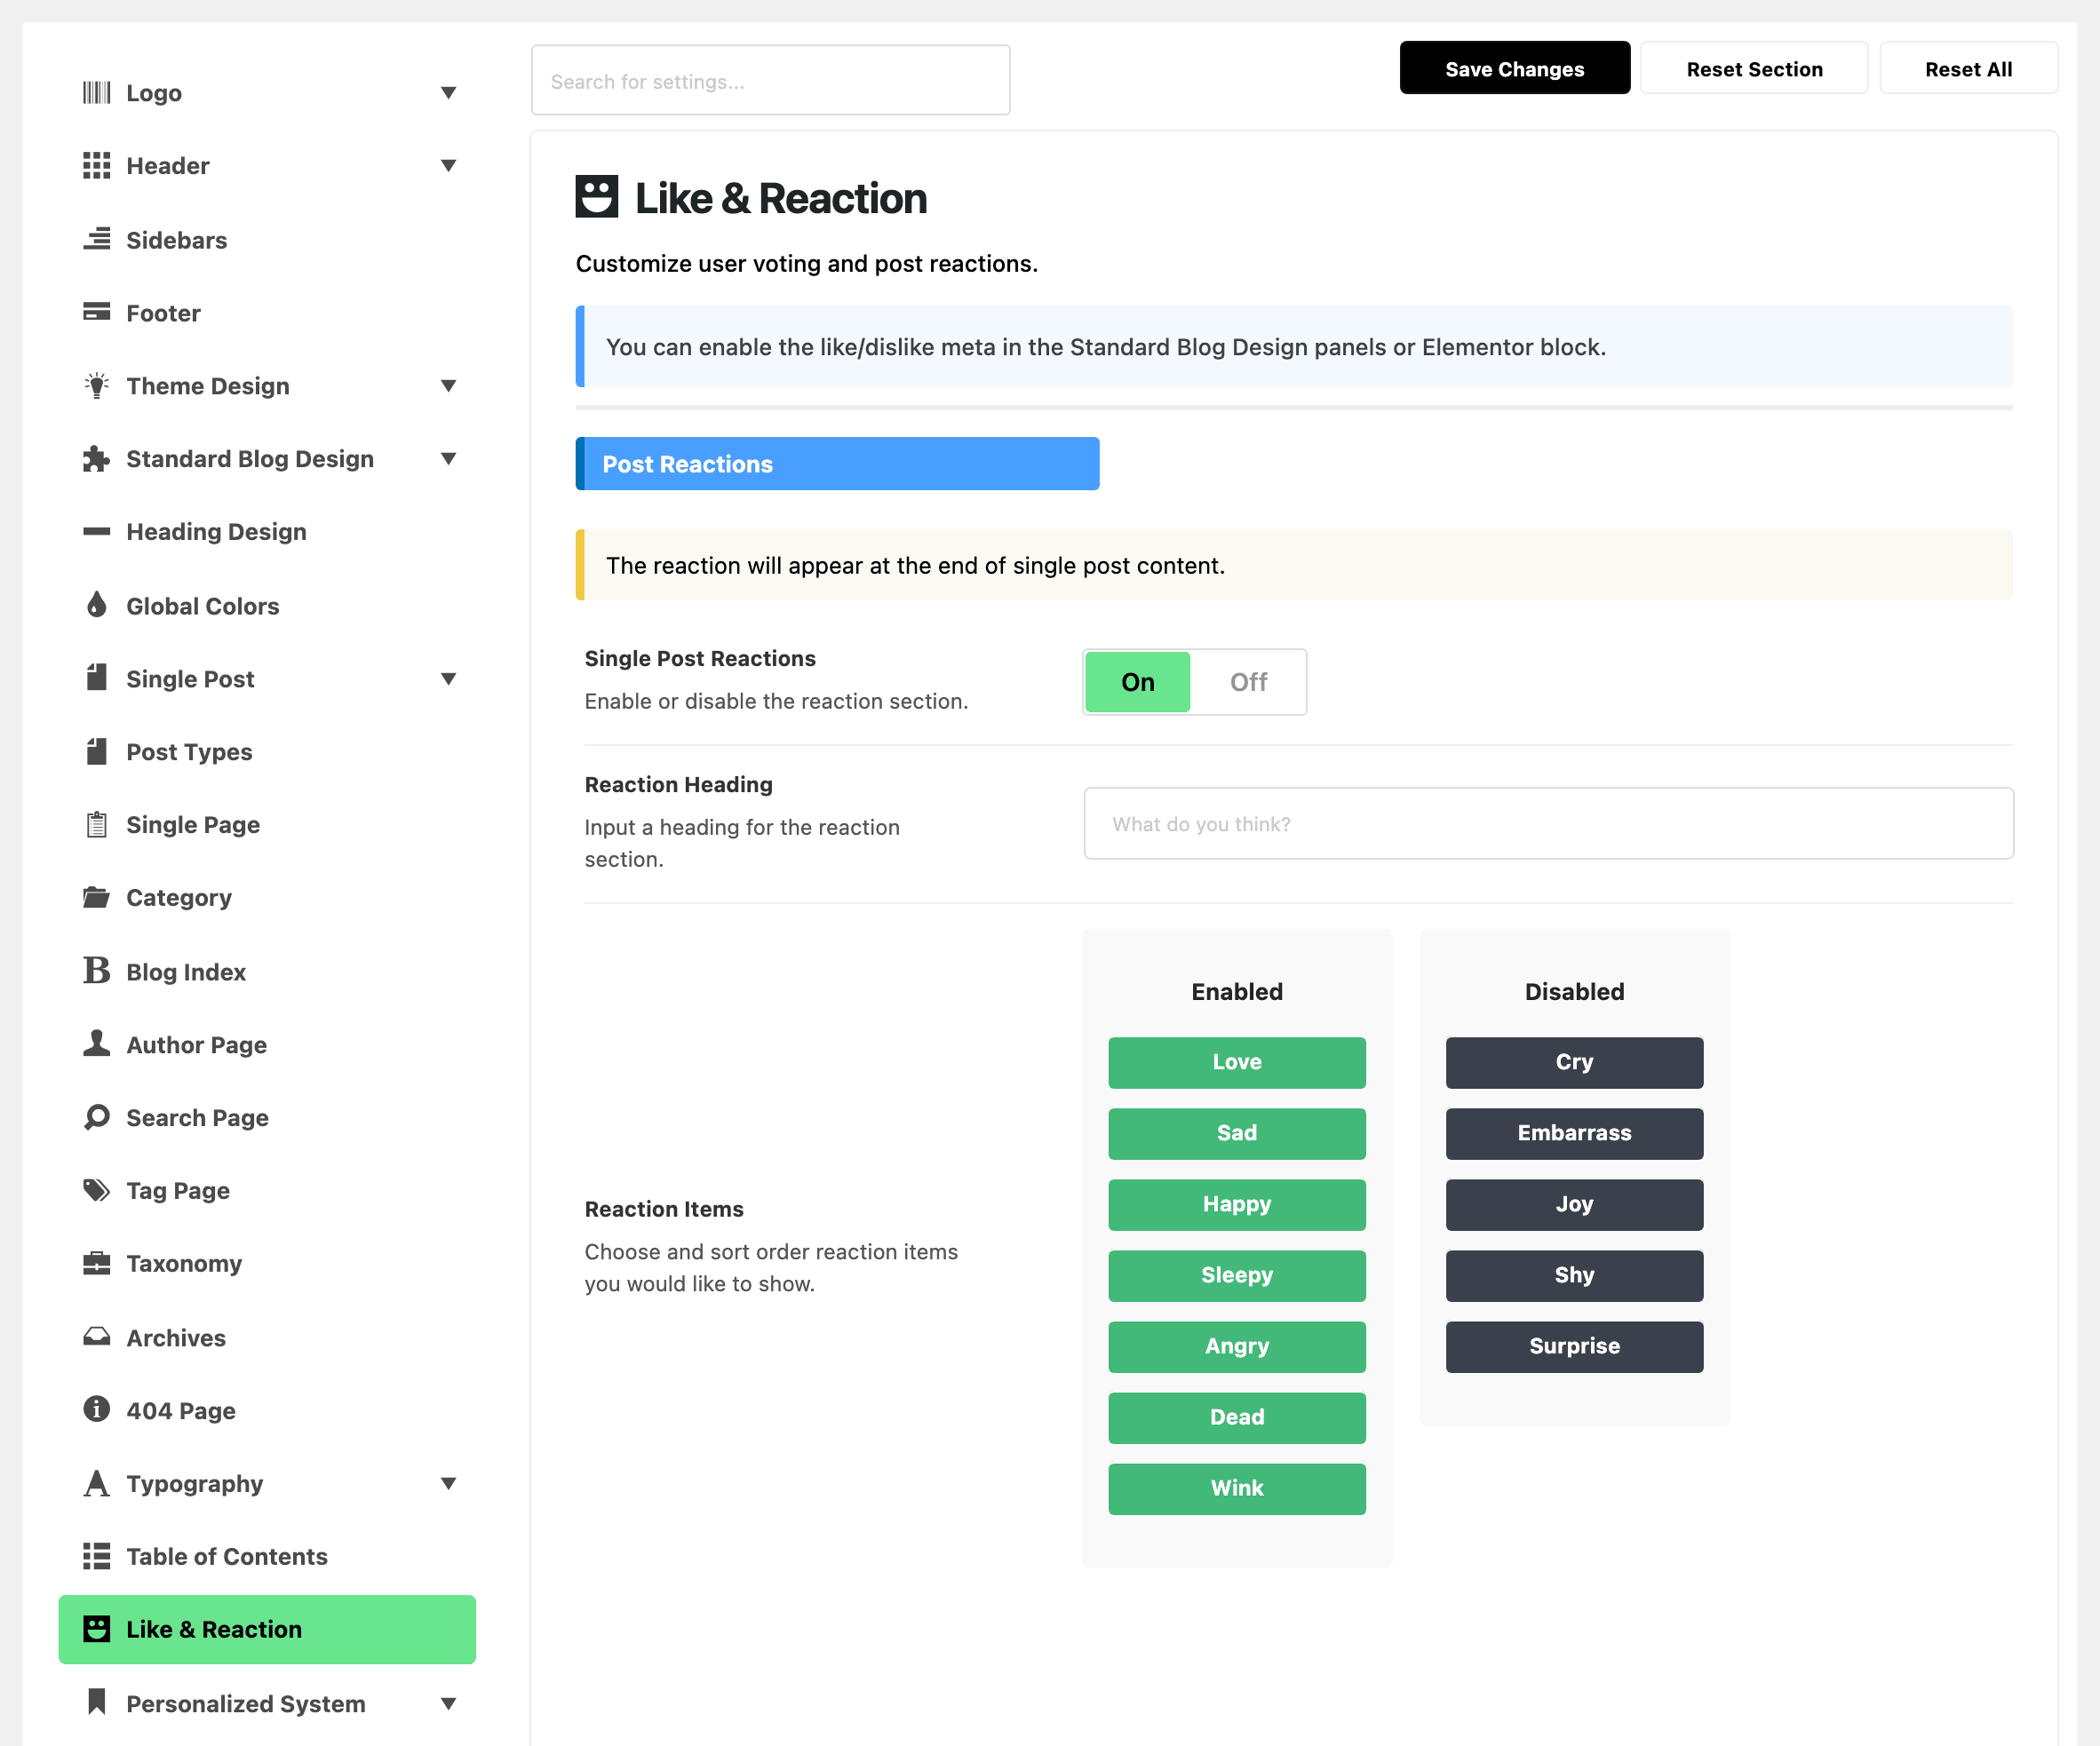Click the Single Page clipboard icon
Screen dimensions: 2100x1746
(x=96, y=824)
